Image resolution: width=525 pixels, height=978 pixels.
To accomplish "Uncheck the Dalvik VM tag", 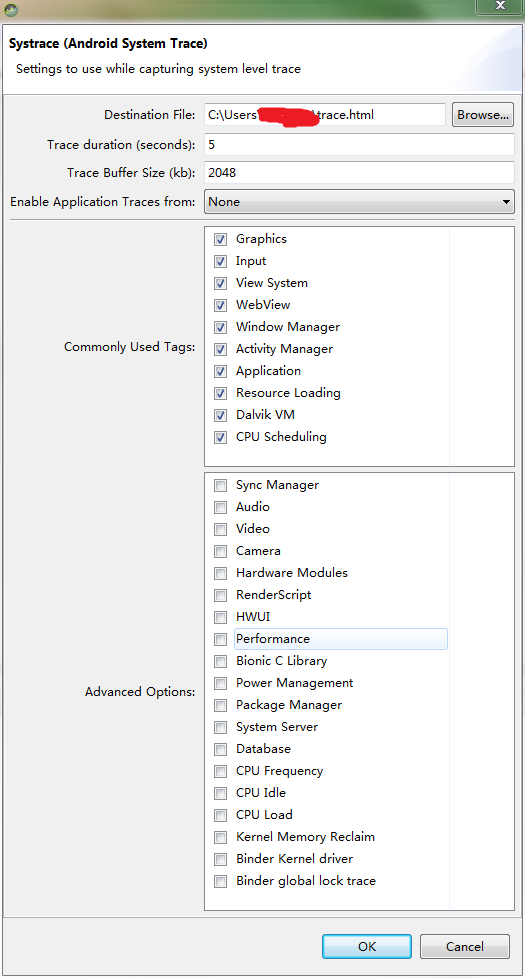I will pos(220,415).
